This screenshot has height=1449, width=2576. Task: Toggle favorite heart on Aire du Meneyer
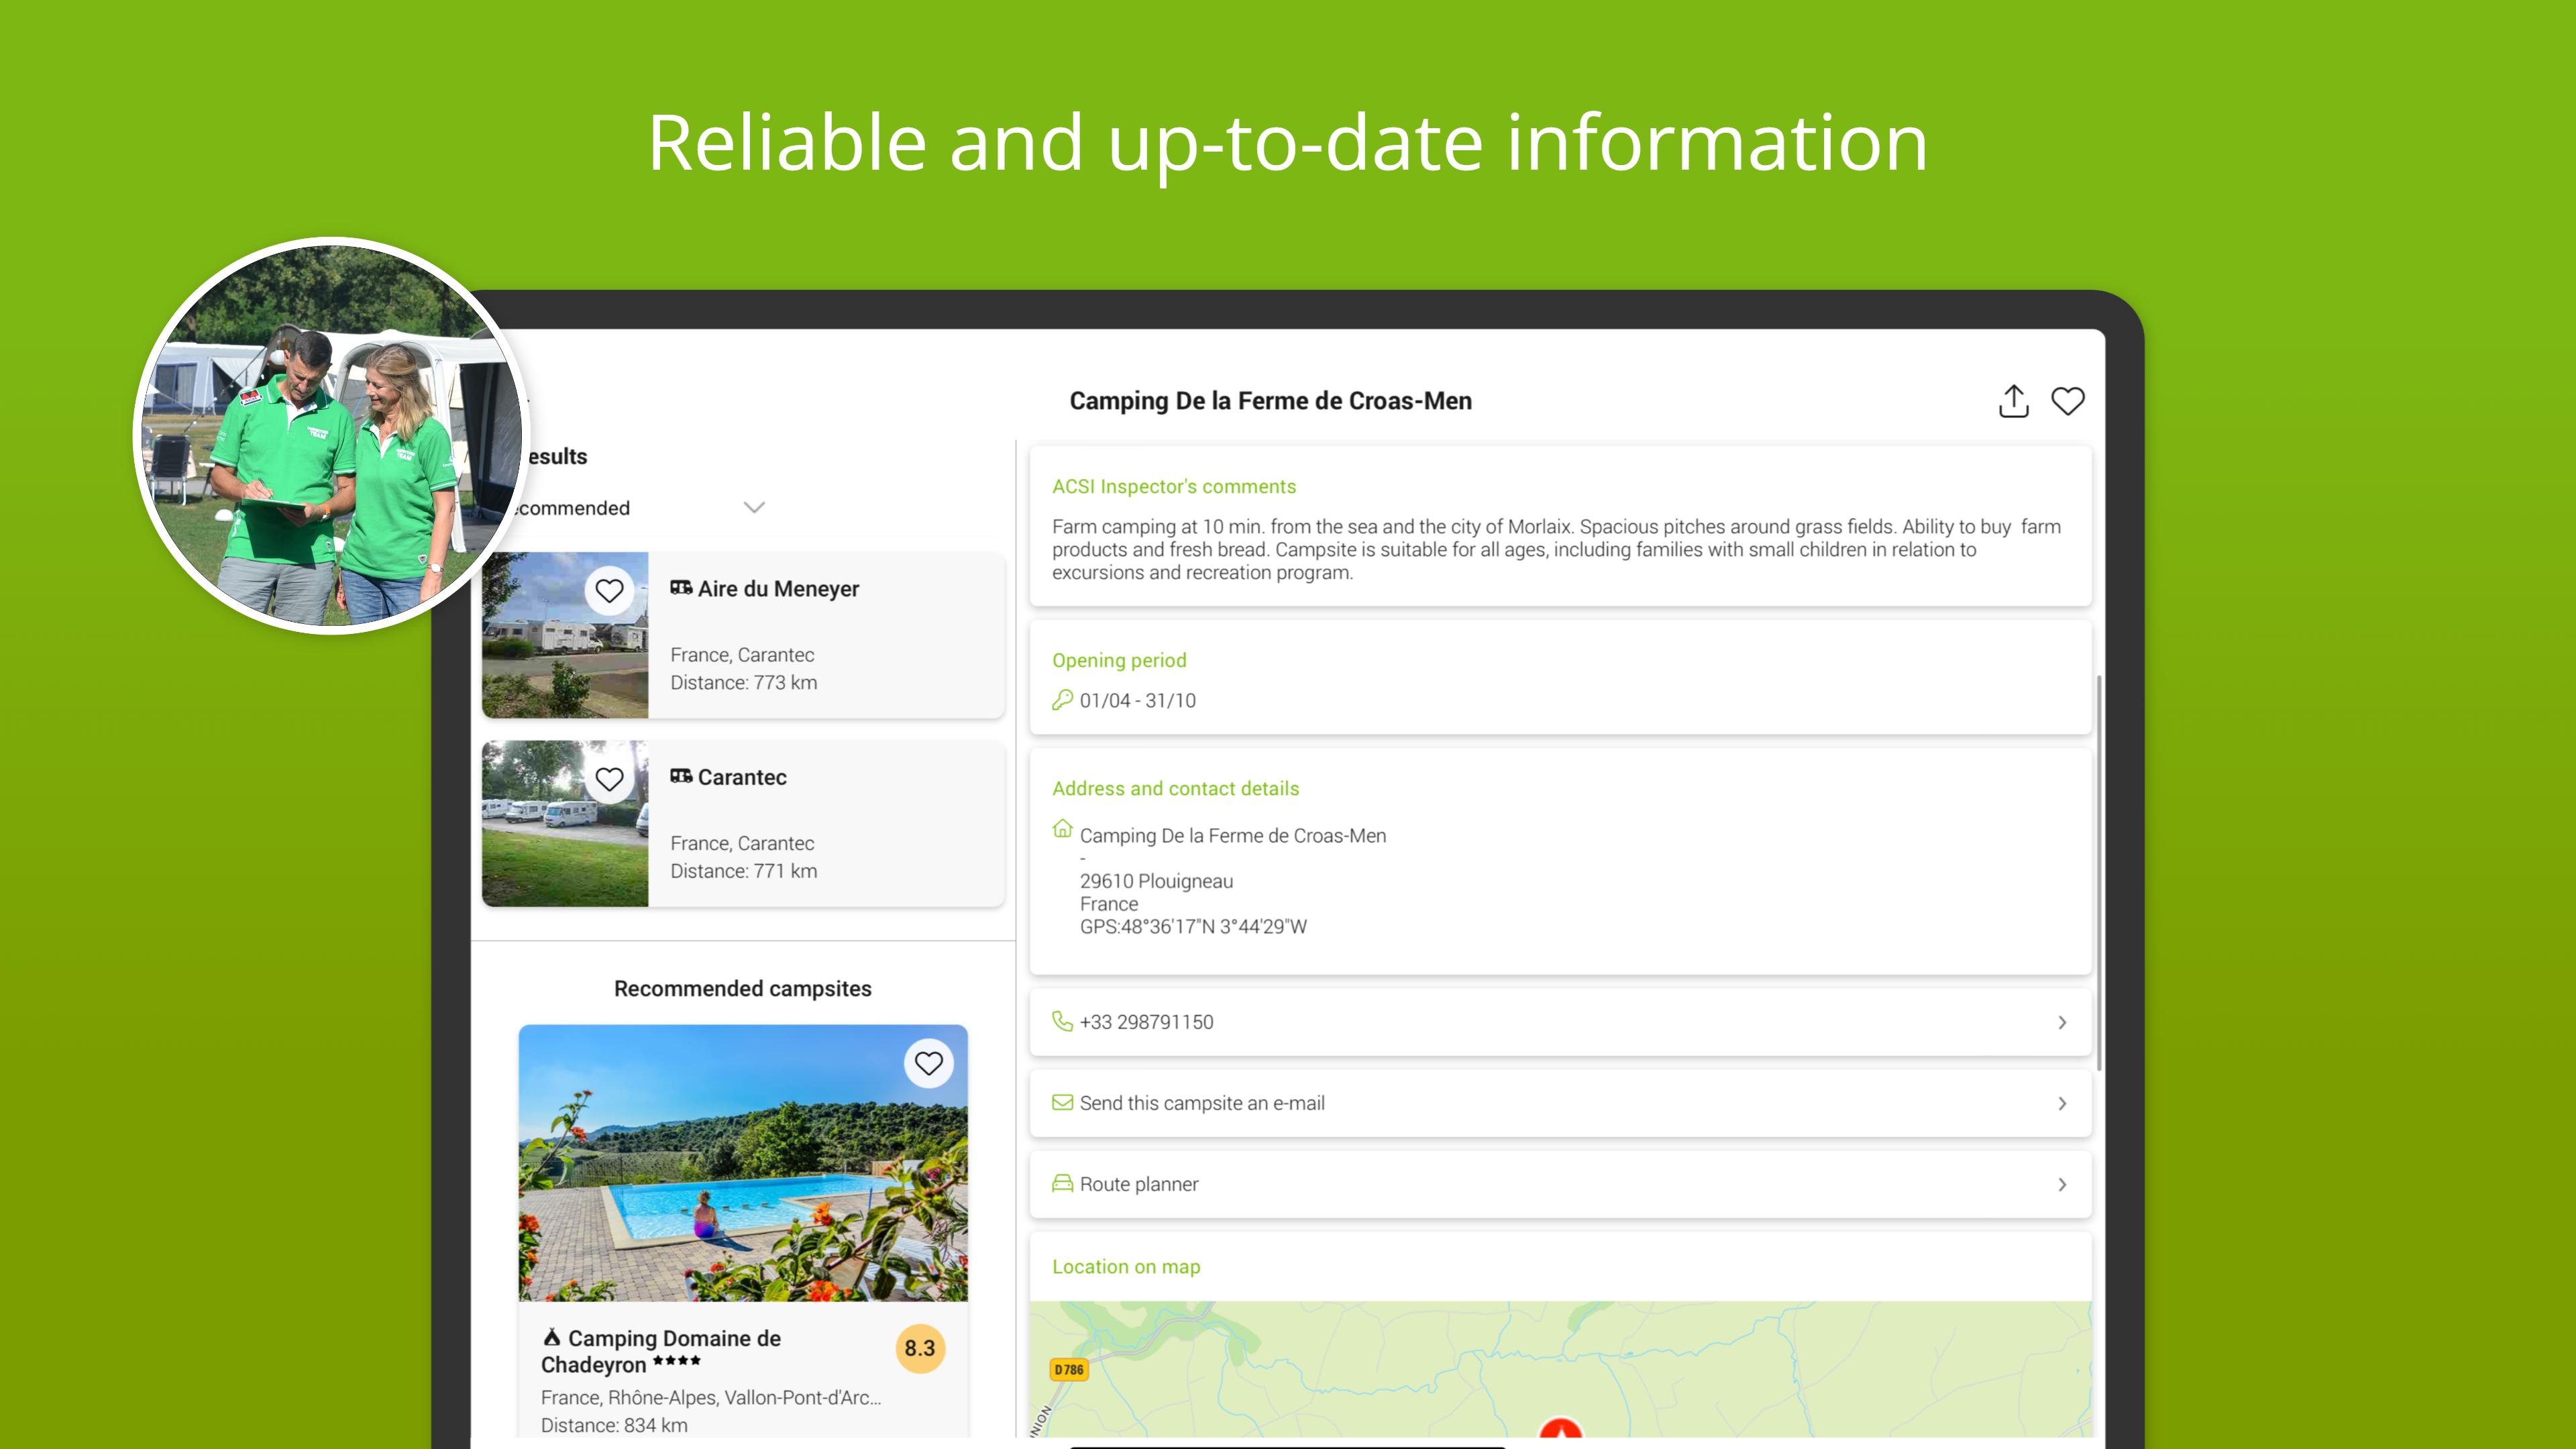point(609,591)
